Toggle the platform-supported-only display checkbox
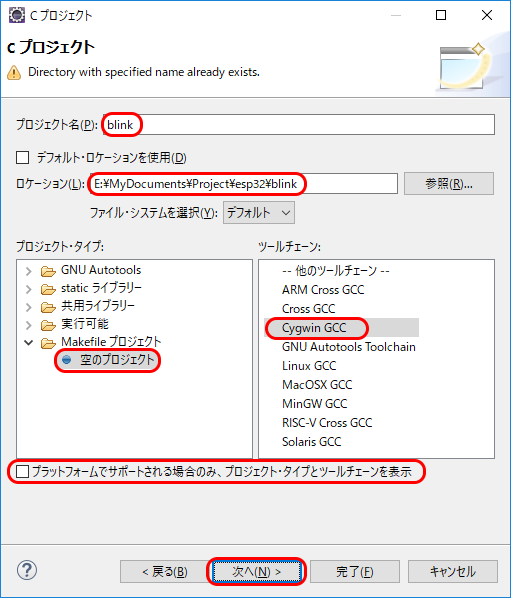Screen dimensions: 511x598 [22, 472]
